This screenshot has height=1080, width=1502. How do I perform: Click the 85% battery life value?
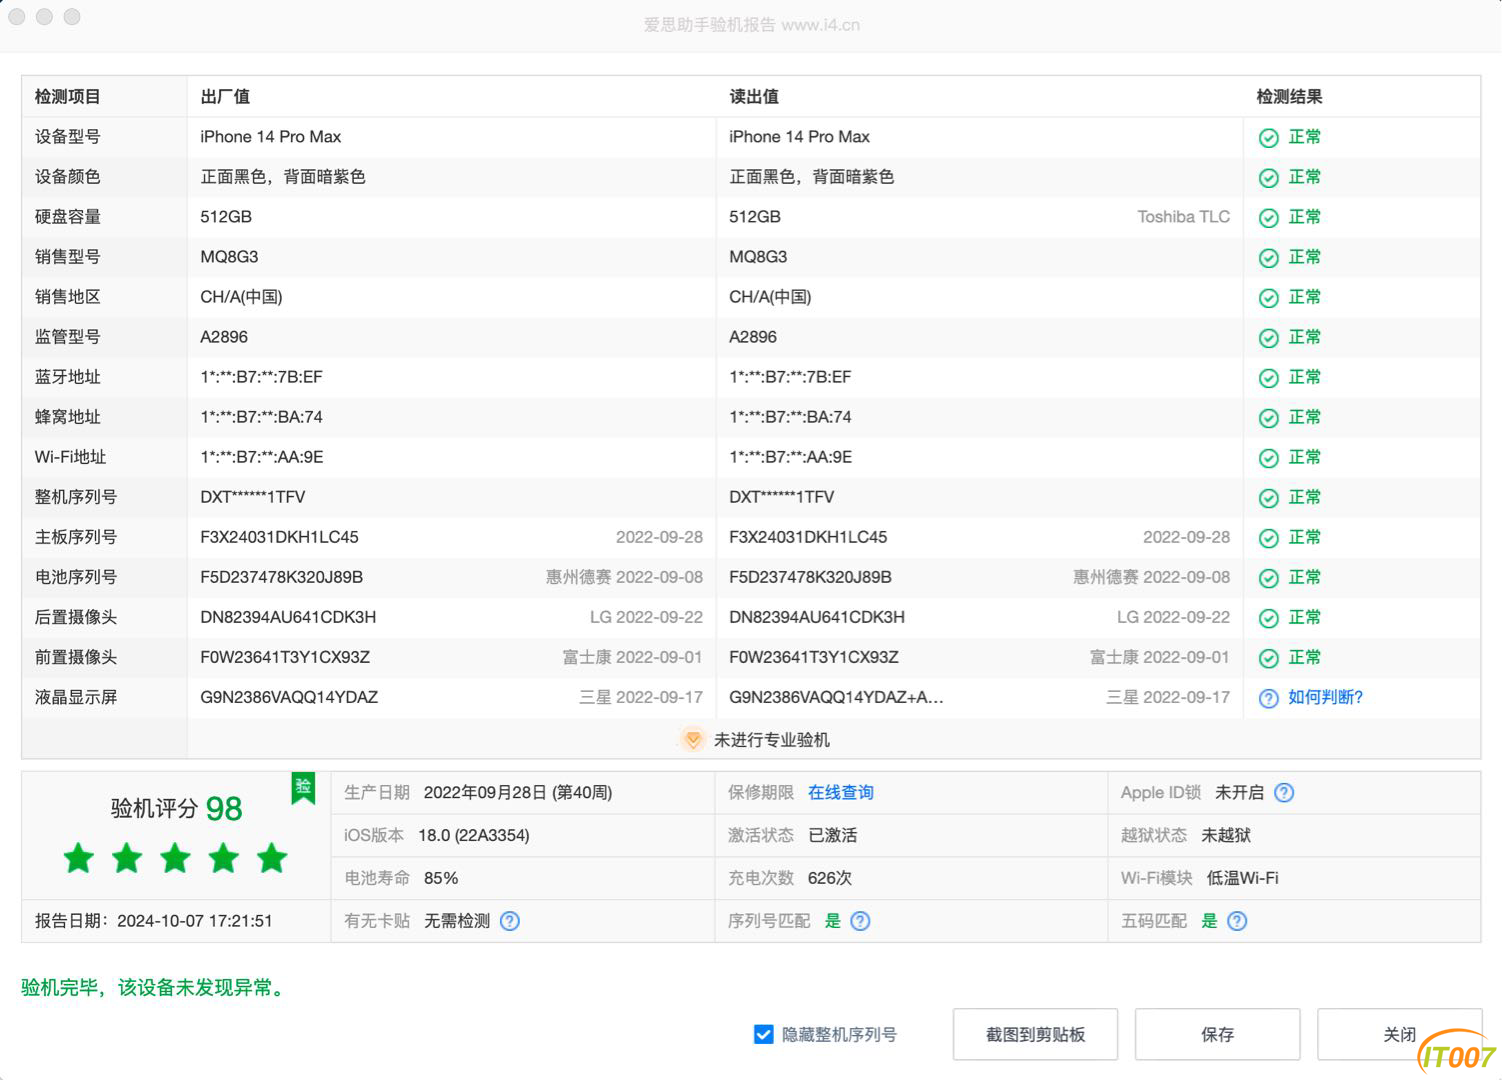click(x=441, y=878)
